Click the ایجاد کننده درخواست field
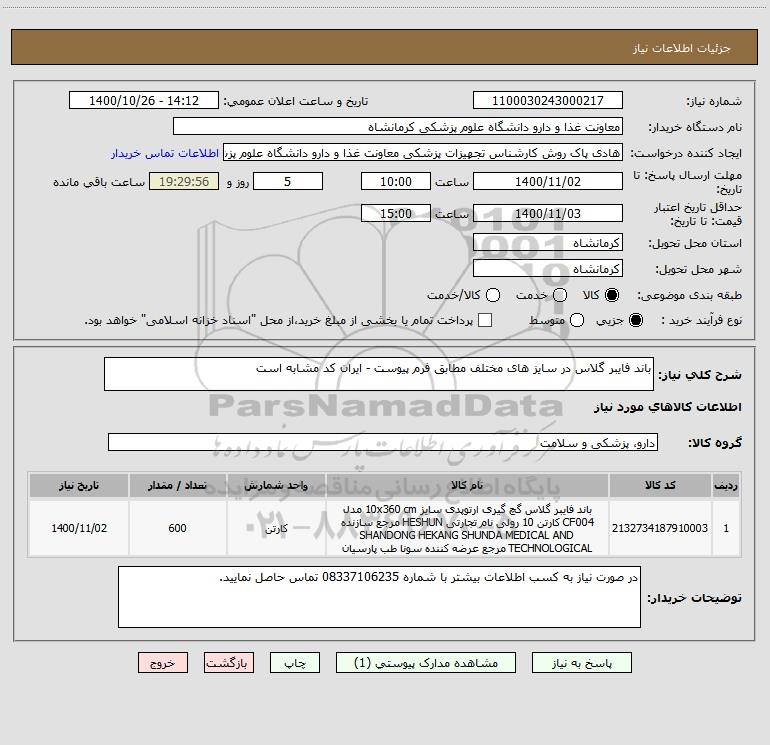 coord(423,153)
